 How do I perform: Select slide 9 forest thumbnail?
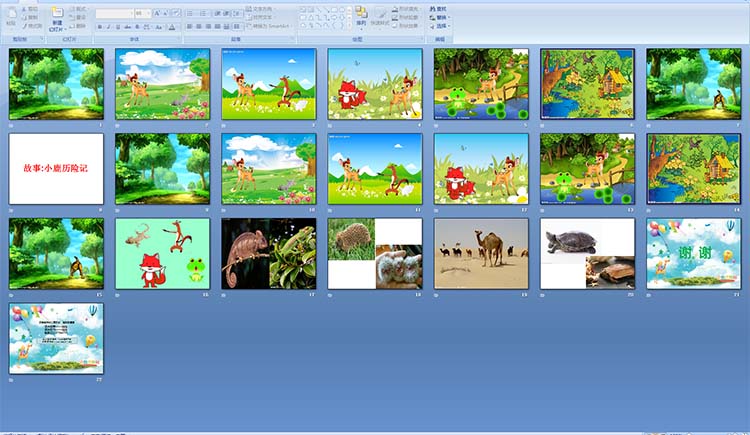click(162, 169)
